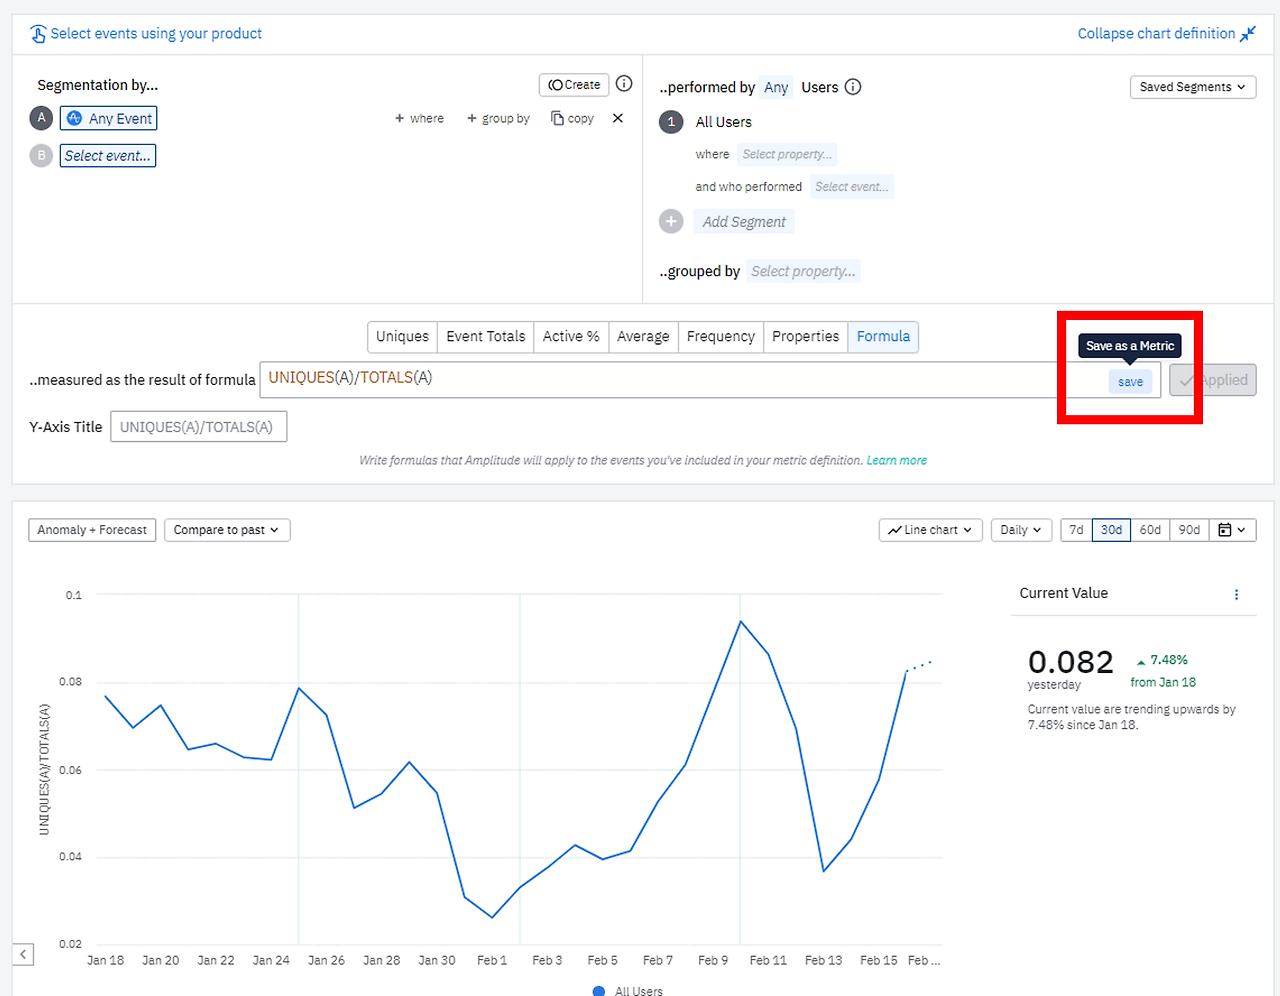The width and height of the screenshot is (1280, 996).
Task: Click info icon next to Users
Action: [x=853, y=87]
